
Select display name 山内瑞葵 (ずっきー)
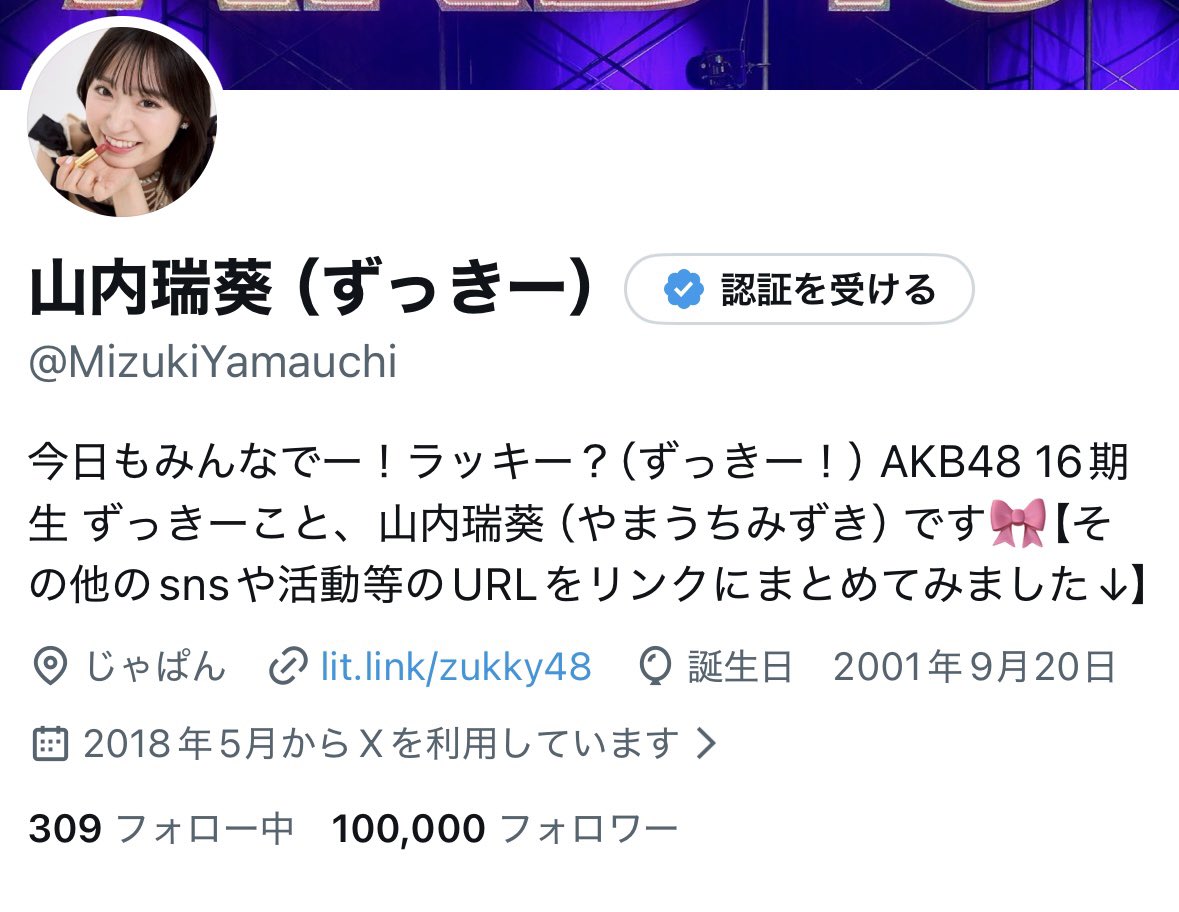(312, 288)
